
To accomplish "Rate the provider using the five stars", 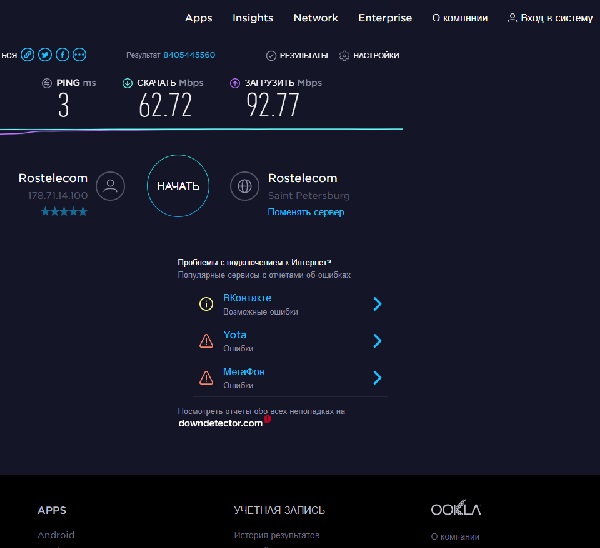I will point(64,212).
